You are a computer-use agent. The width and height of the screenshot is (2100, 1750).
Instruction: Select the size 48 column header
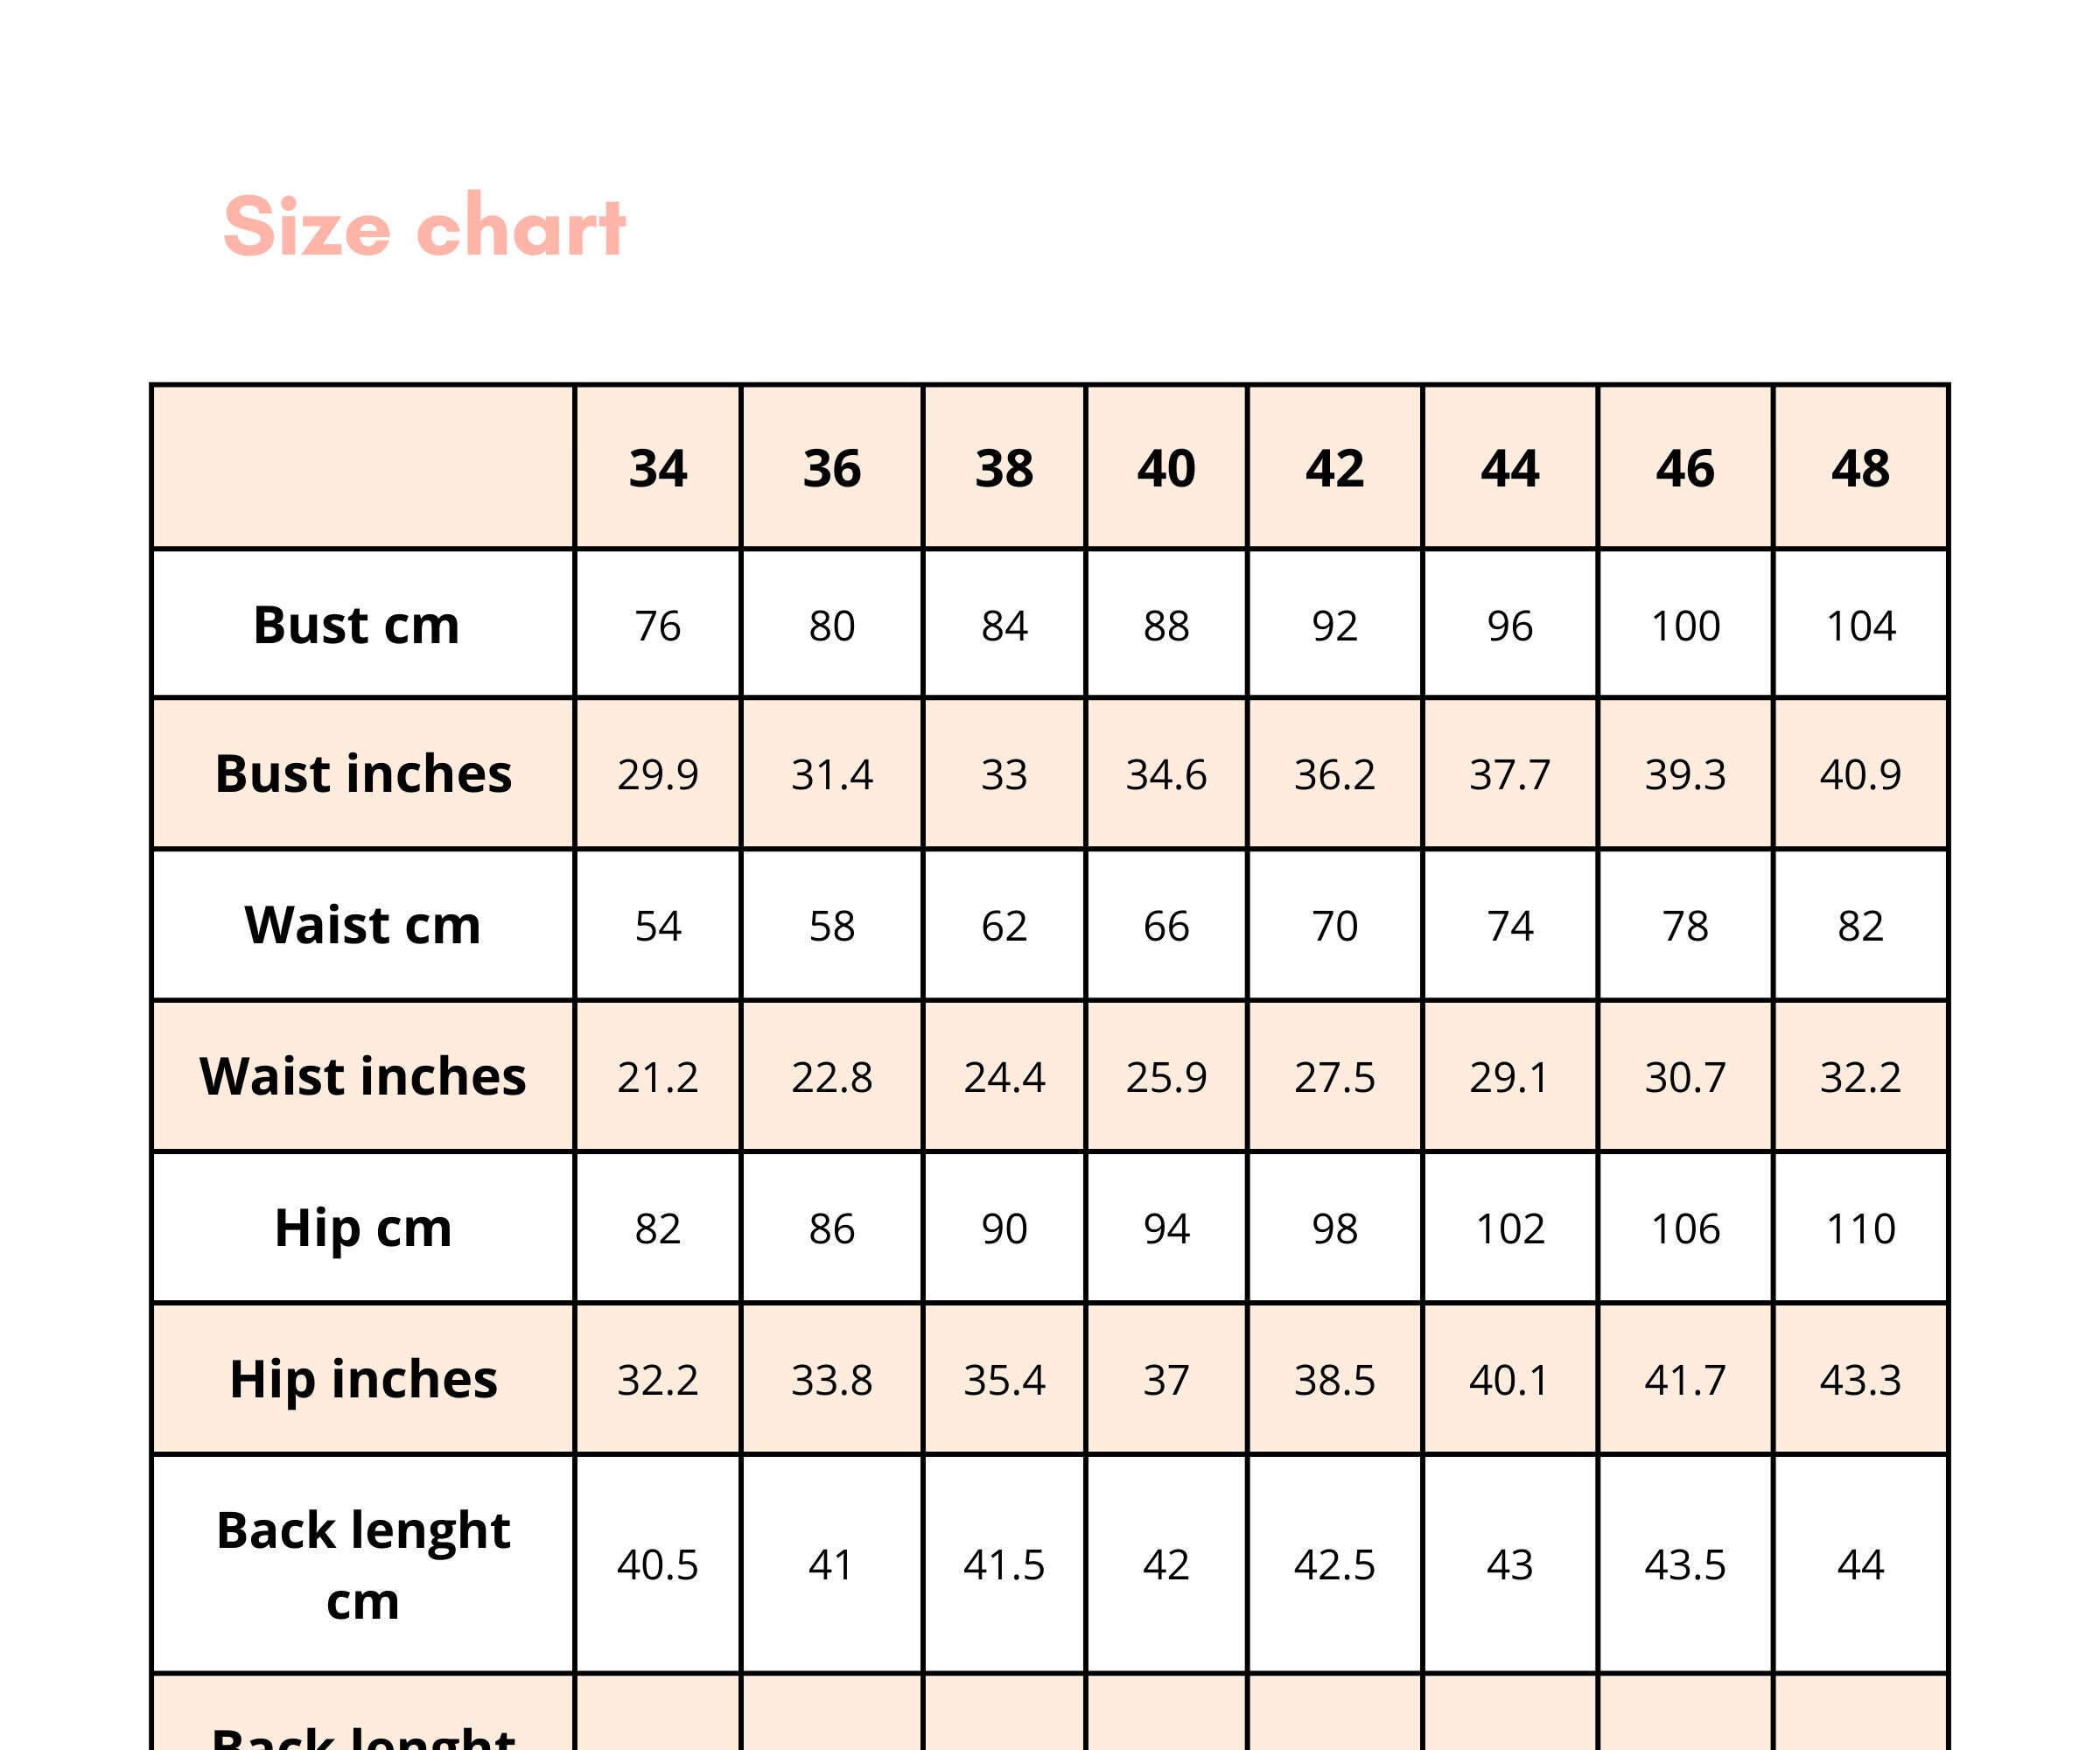point(1860,468)
